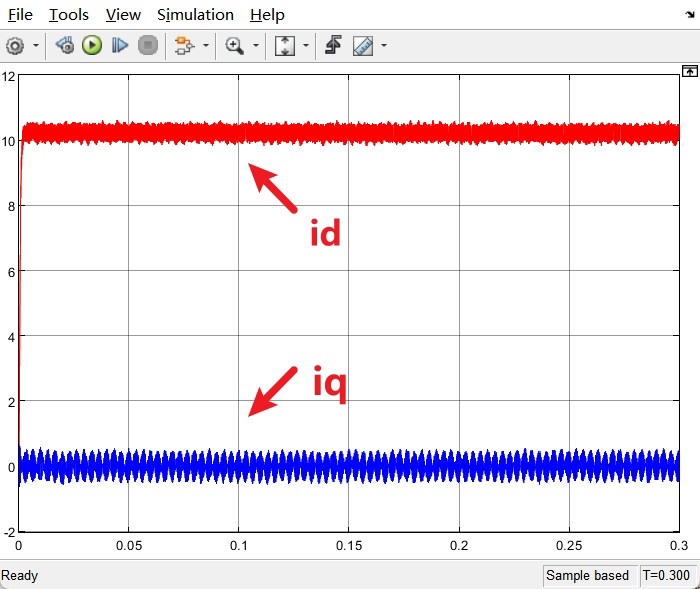Click the red id signal trace
700x589 pixels.
348,133
